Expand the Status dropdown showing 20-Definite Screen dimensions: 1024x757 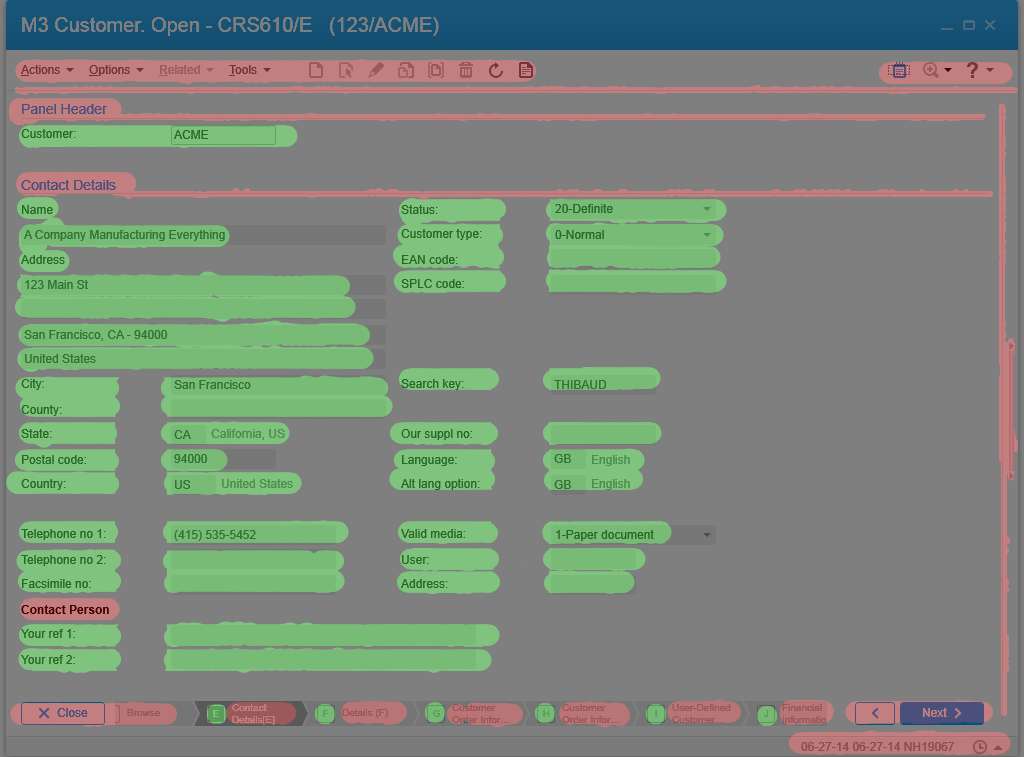tap(707, 209)
